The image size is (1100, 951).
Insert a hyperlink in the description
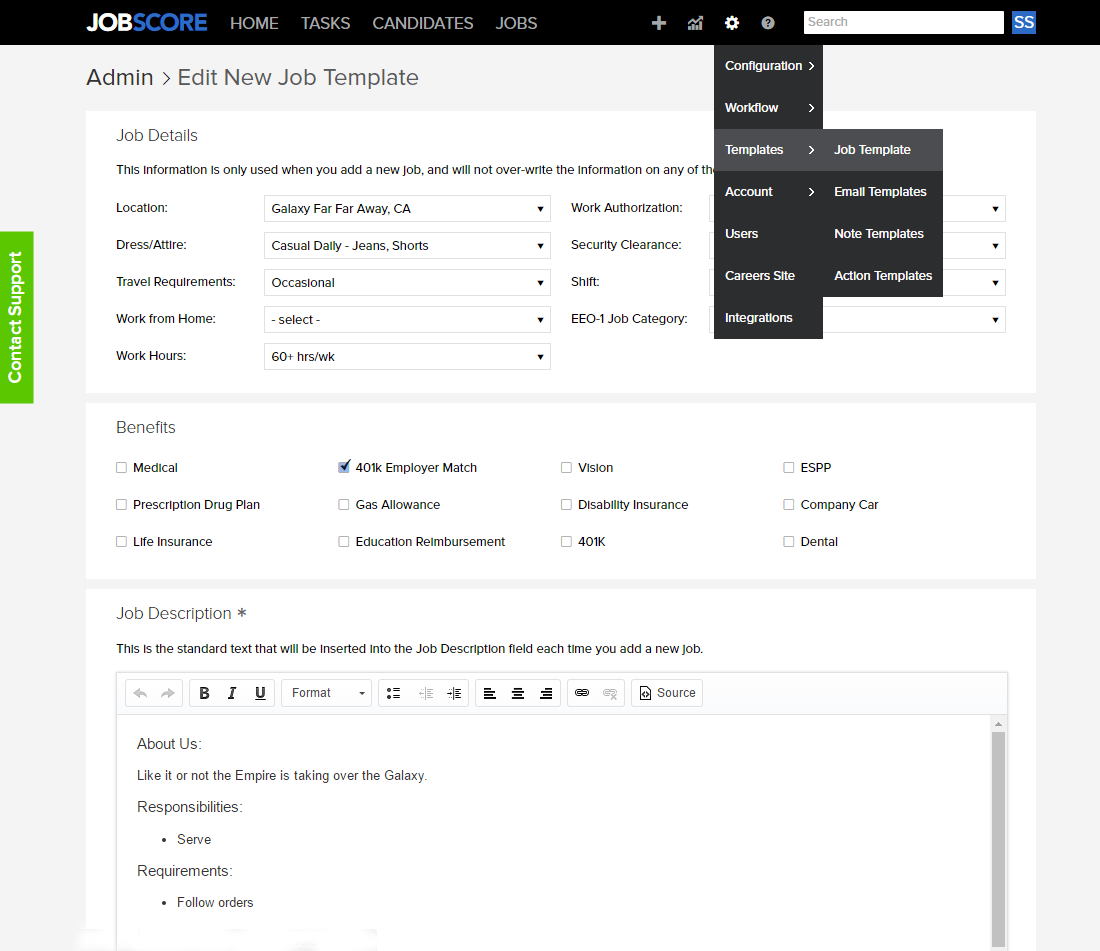pos(581,692)
